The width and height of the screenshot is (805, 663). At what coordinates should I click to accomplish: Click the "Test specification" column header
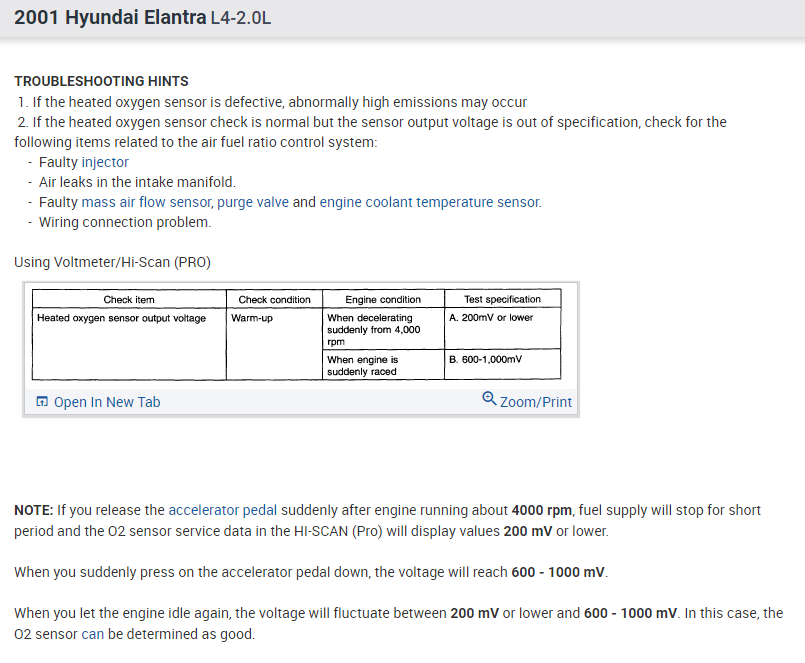pos(502,299)
